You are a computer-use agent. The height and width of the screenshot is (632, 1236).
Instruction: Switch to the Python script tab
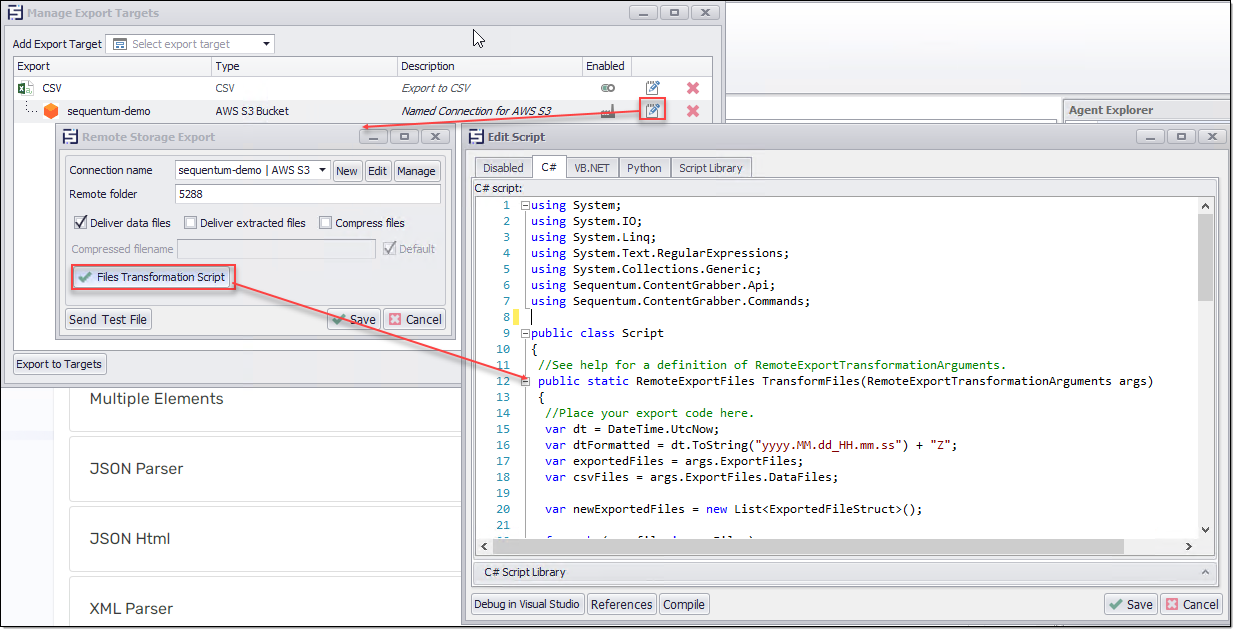(644, 168)
